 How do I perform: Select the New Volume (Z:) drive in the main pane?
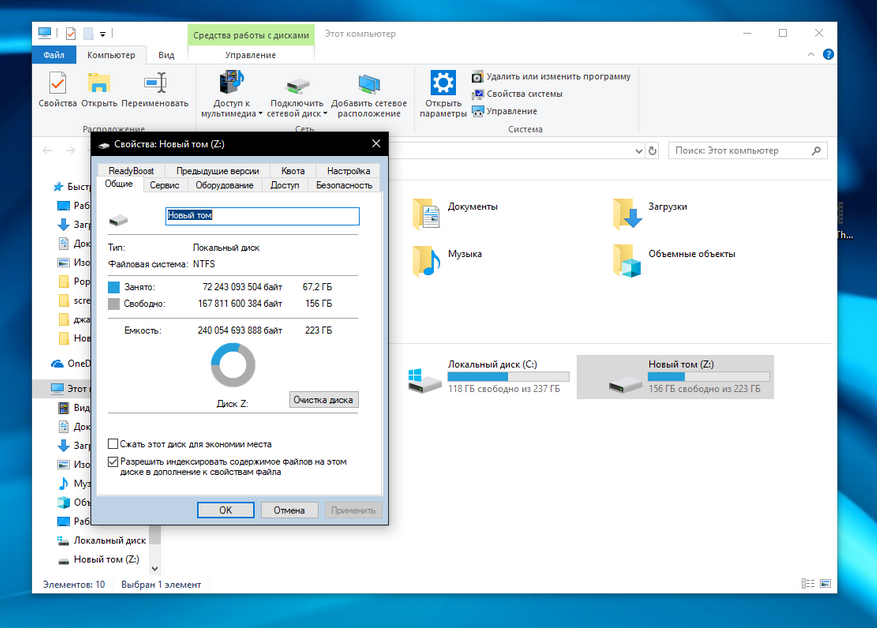click(675, 377)
